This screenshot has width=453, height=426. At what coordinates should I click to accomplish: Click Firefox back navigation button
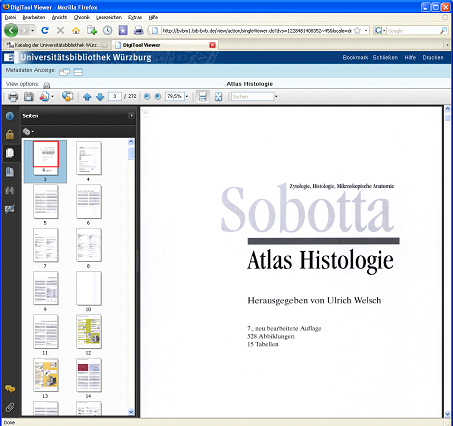11,31
